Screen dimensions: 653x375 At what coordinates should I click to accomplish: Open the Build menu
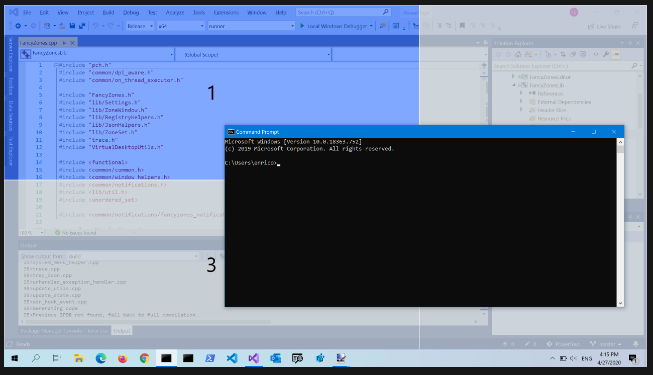click(108, 12)
